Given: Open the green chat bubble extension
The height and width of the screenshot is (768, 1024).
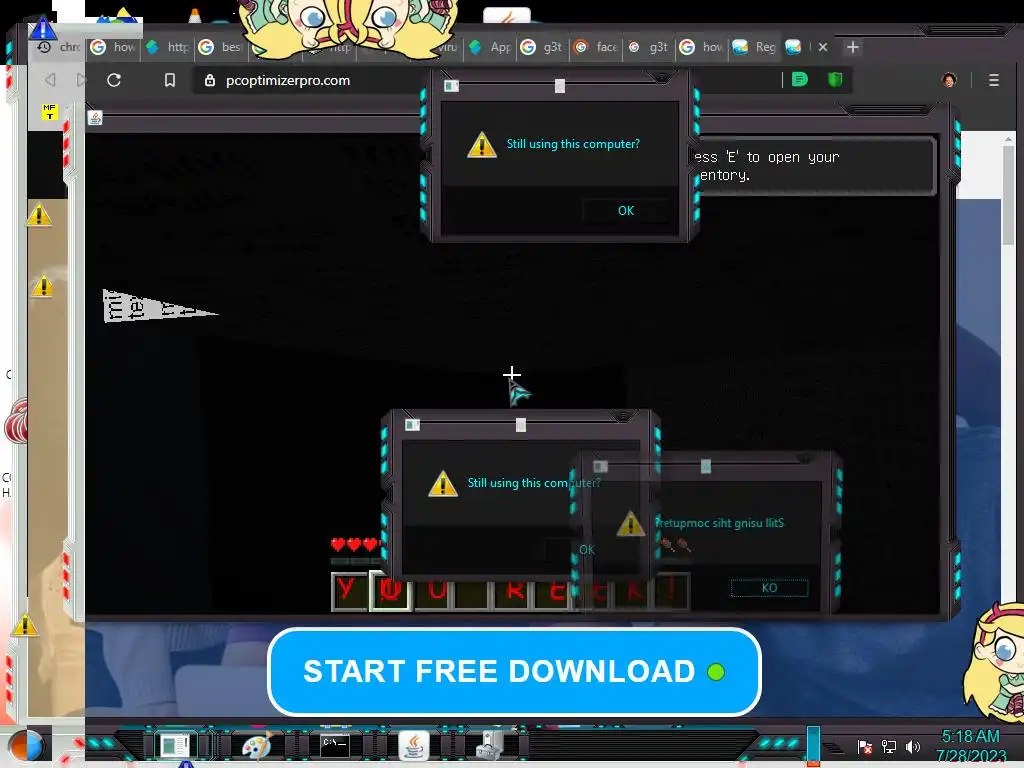Looking at the screenshot, I should [x=800, y=80].
